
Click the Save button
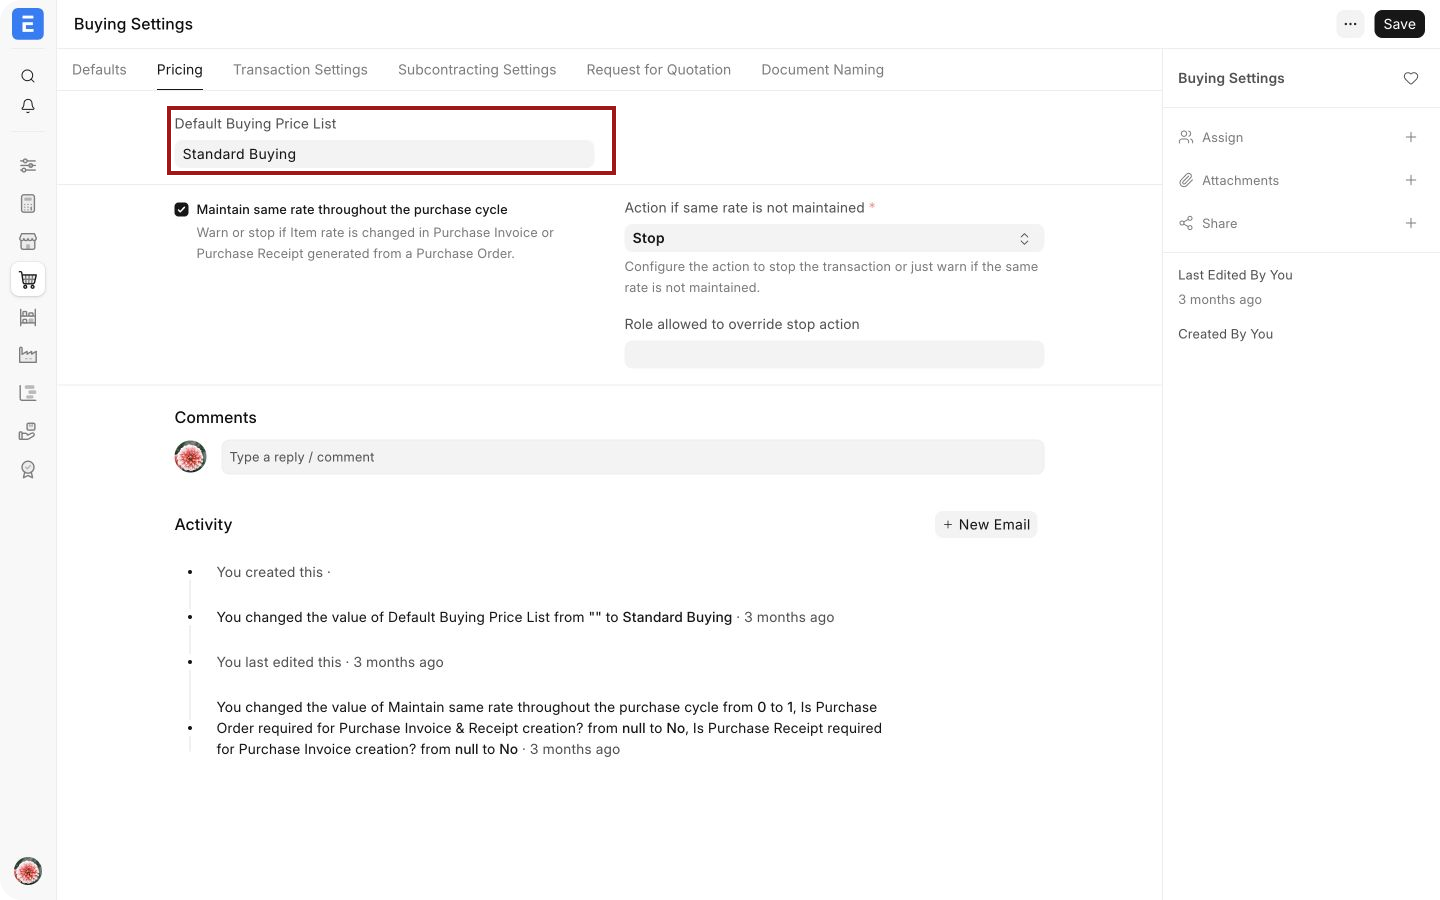coord(1399,24)
